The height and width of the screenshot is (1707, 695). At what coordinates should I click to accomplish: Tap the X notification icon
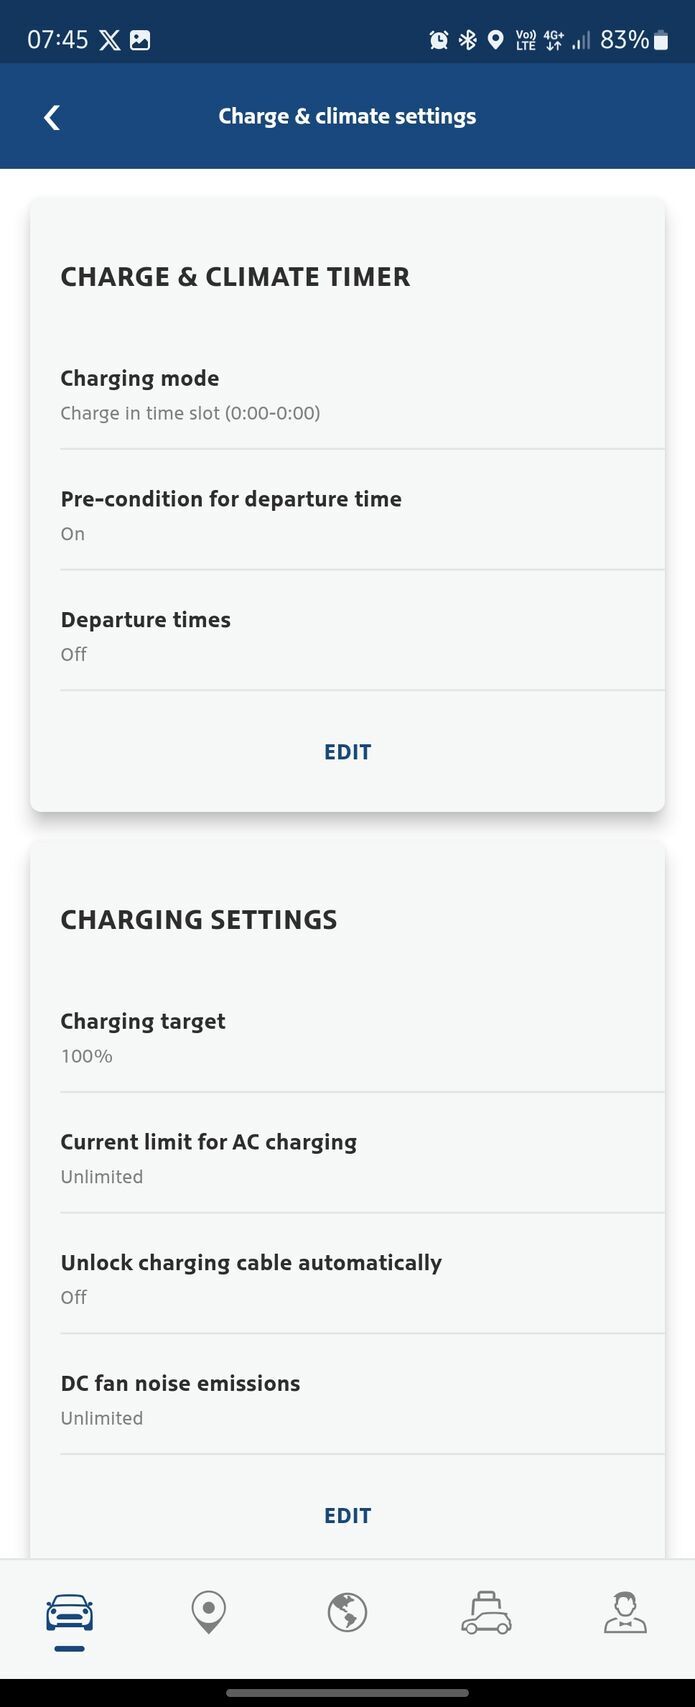(x=109, y=40)
